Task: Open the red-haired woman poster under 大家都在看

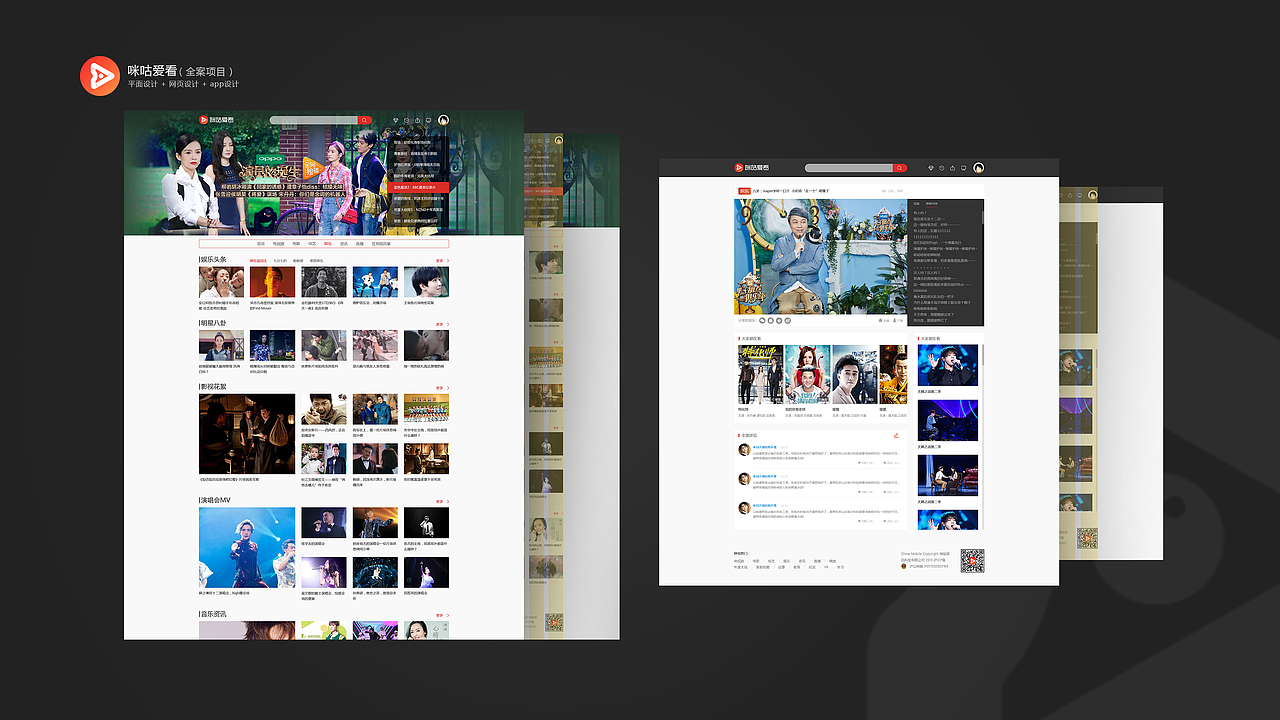Action: coord(806,375)
